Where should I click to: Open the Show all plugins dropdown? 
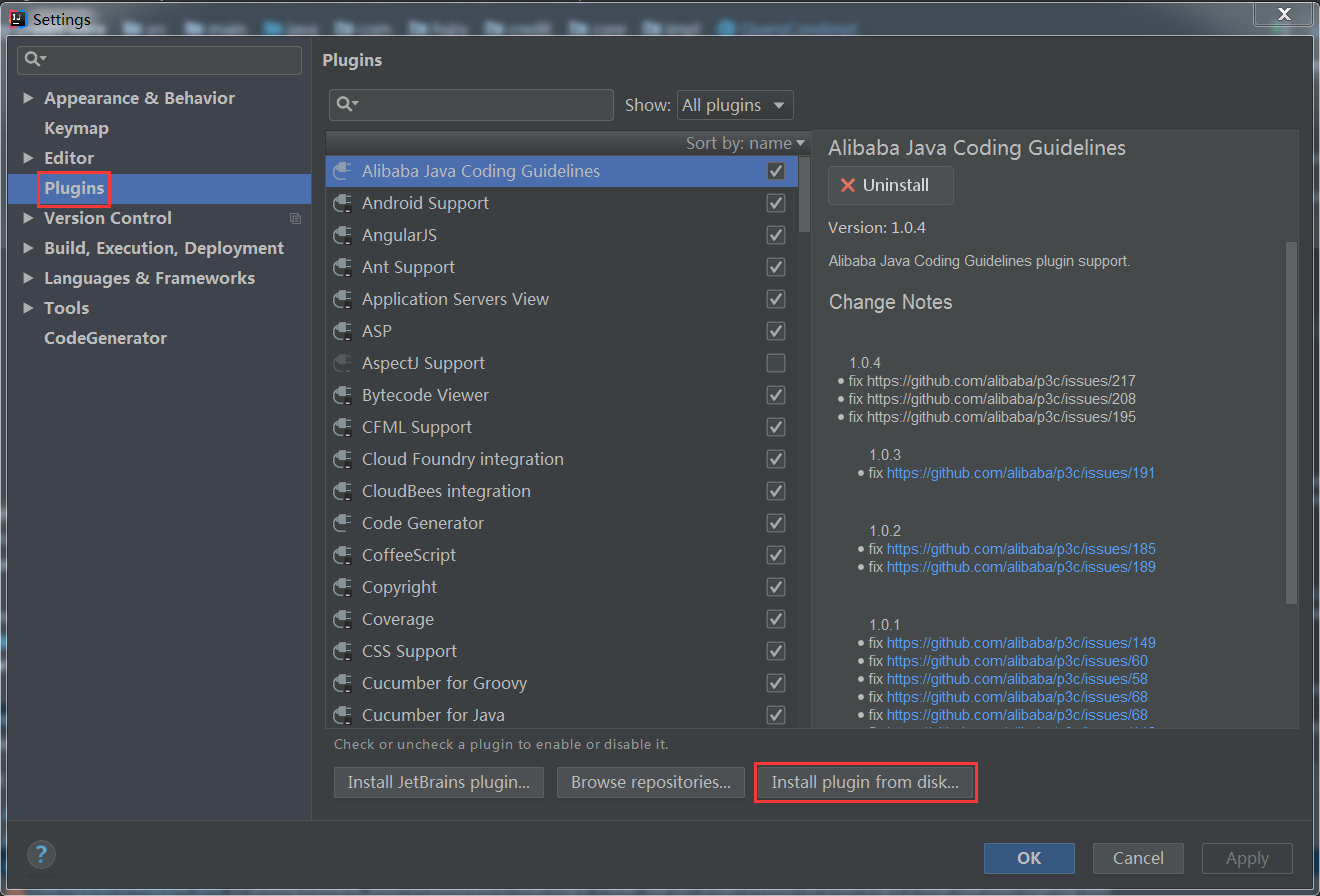[x=735, y=105]
